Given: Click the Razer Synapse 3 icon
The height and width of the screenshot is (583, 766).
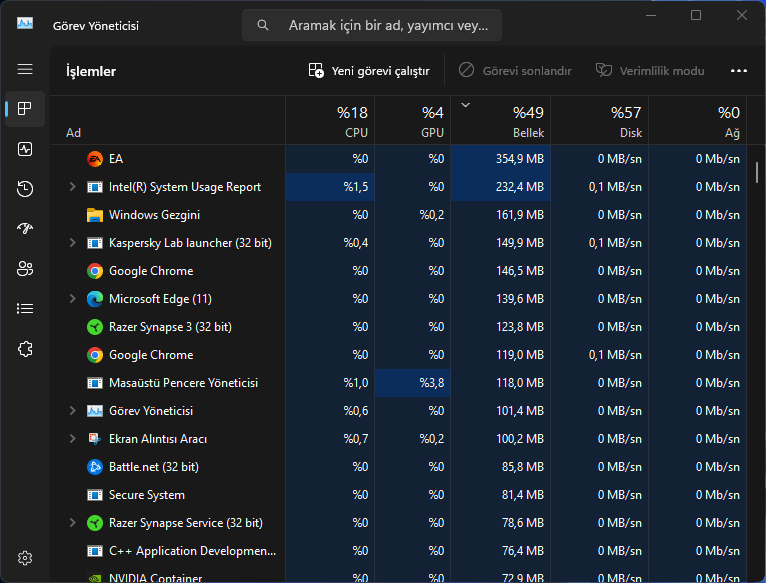Looking at the screenshot, I should 95,327.
